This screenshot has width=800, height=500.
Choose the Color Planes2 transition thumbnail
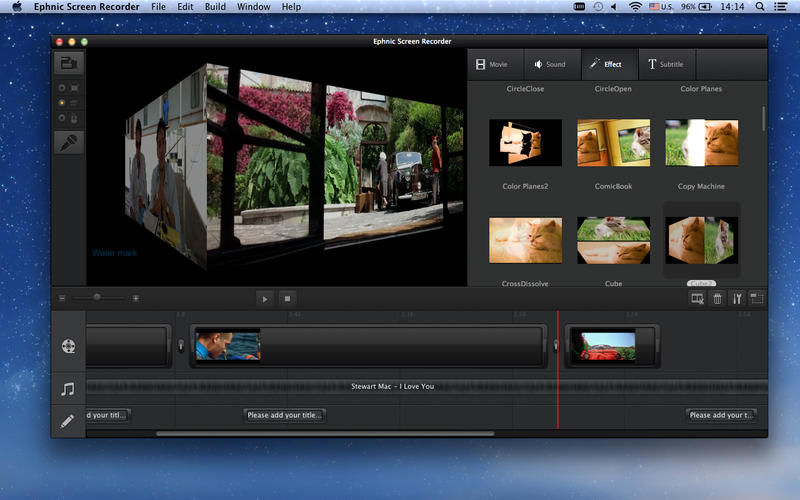526,142
